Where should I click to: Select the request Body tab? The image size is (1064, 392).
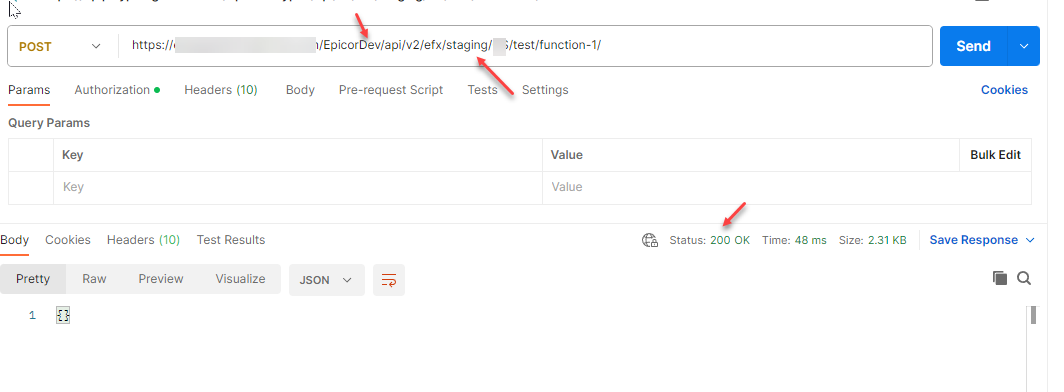point(300,90)
